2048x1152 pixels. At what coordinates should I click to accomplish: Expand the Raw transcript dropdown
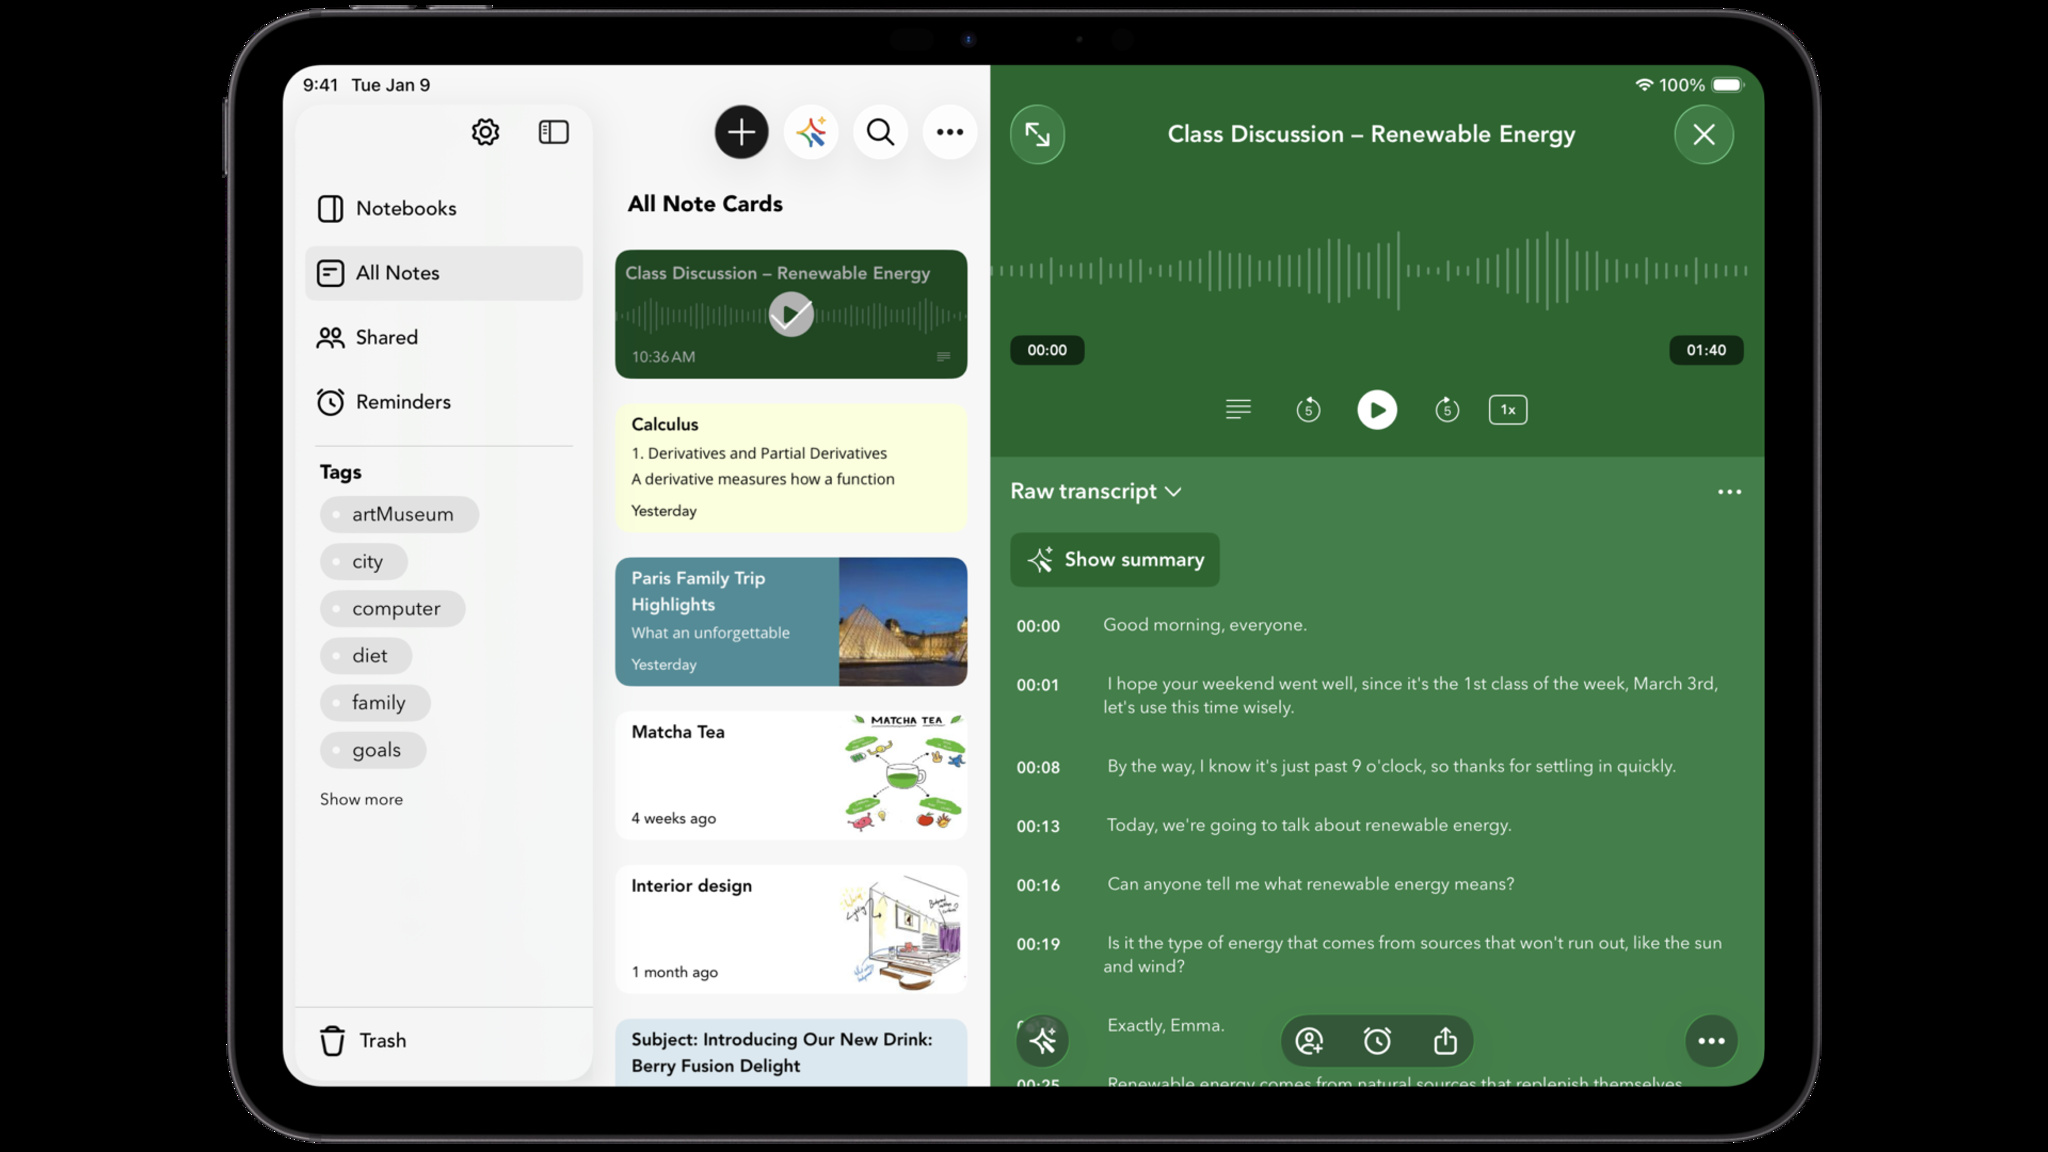tap(1096, 491)
